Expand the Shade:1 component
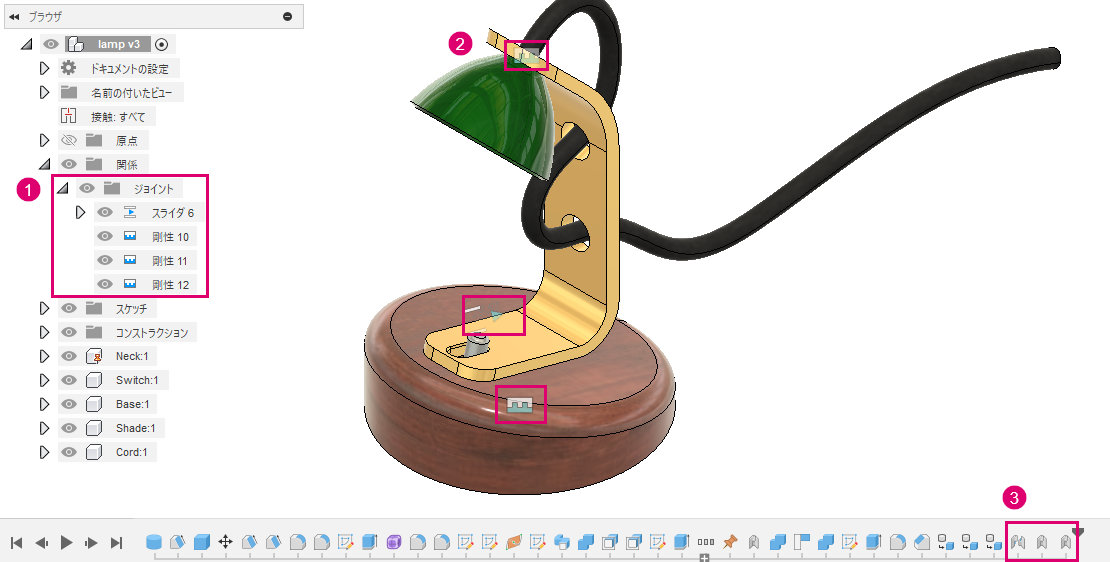 click(x=44, y=428)
